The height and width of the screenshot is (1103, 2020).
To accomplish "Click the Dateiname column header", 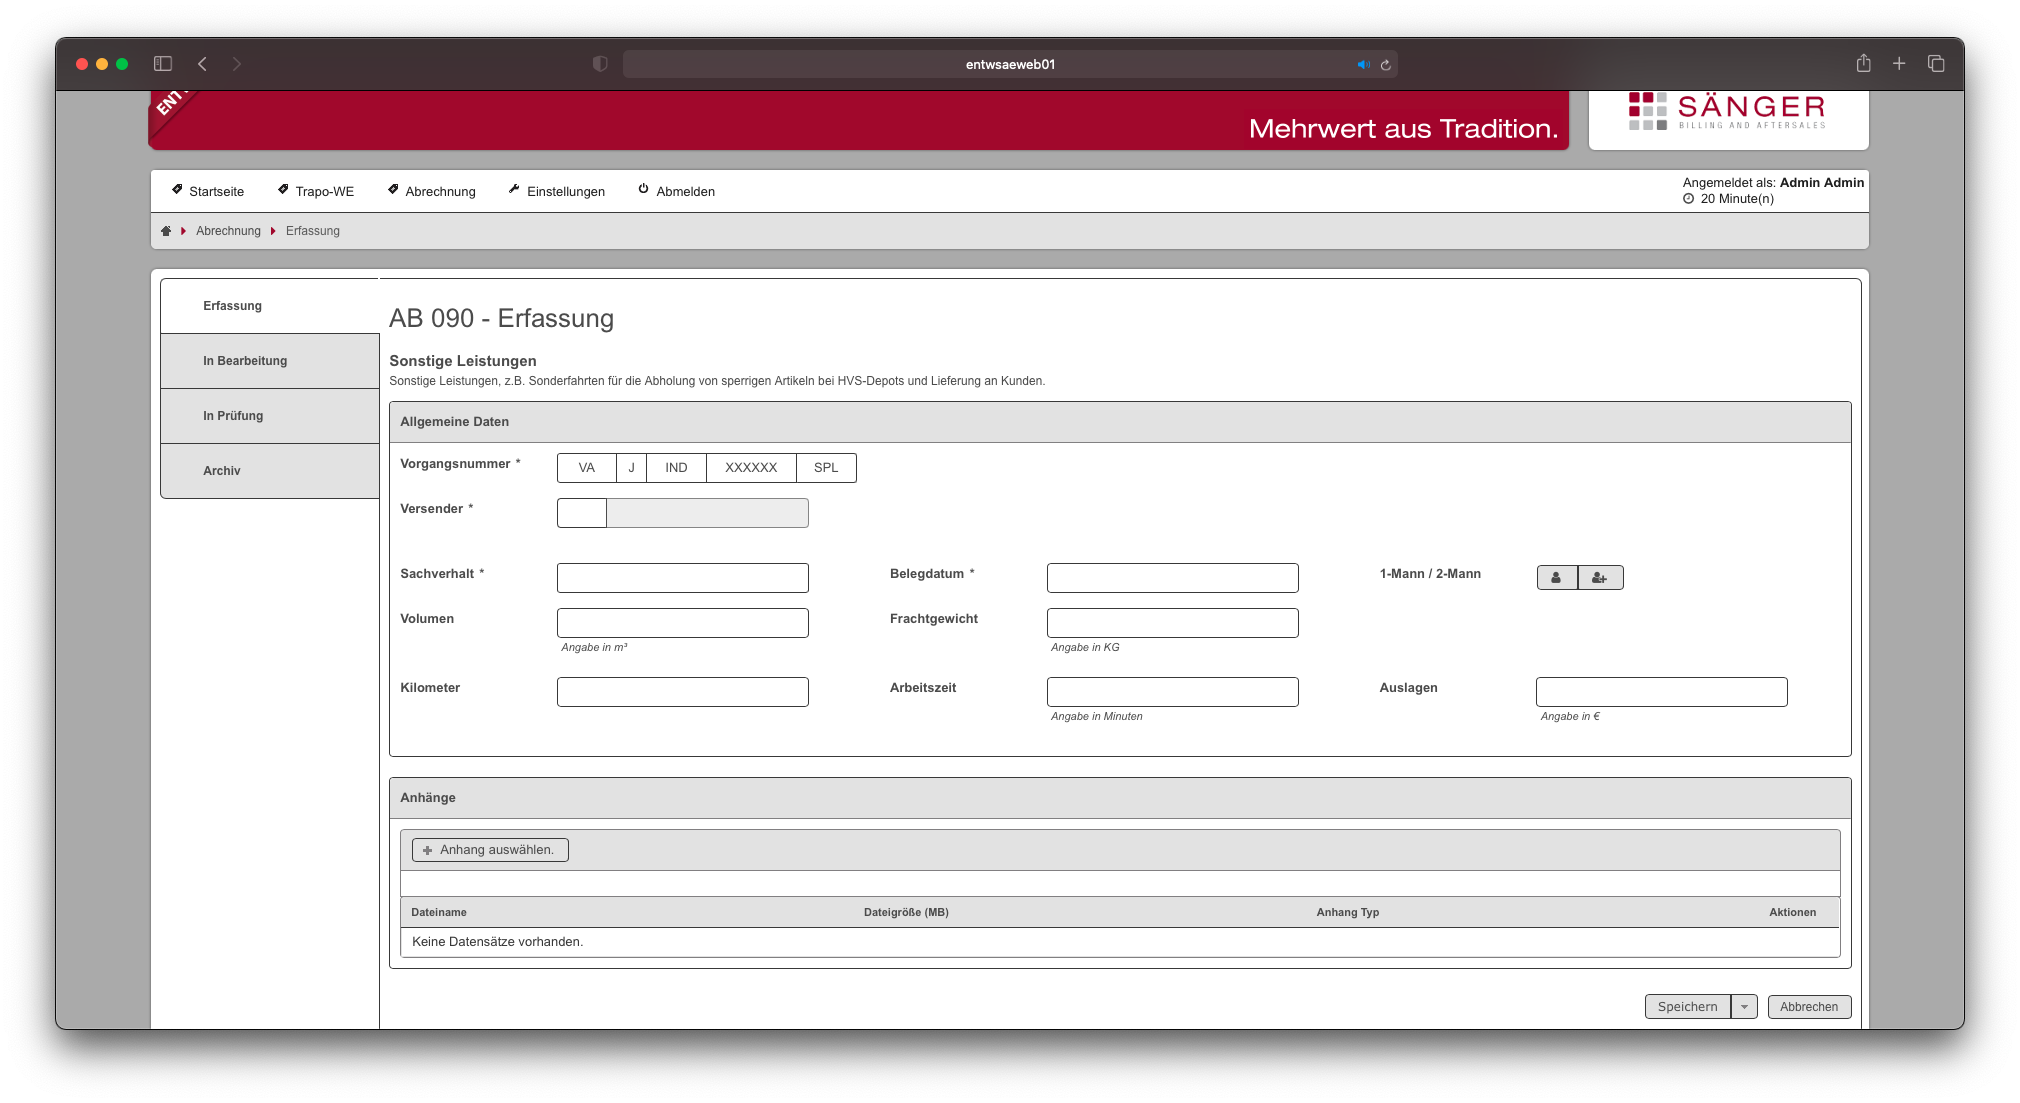I will pyautogui.click(x=439, y=912).
